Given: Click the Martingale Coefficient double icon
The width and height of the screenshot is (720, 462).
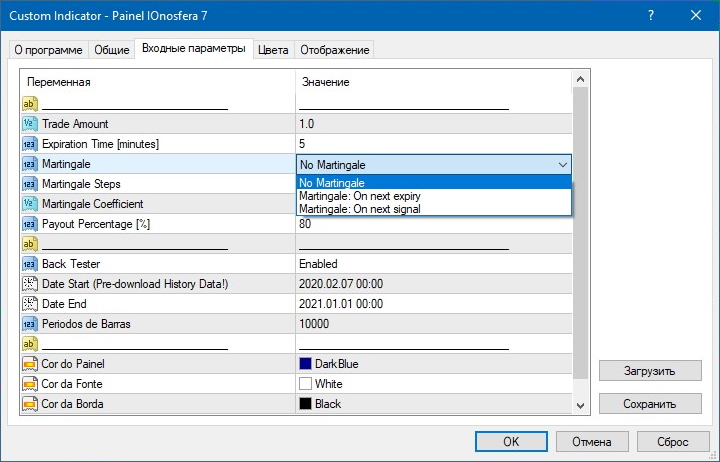Looking at the screenshot, I should pos(29,204).
